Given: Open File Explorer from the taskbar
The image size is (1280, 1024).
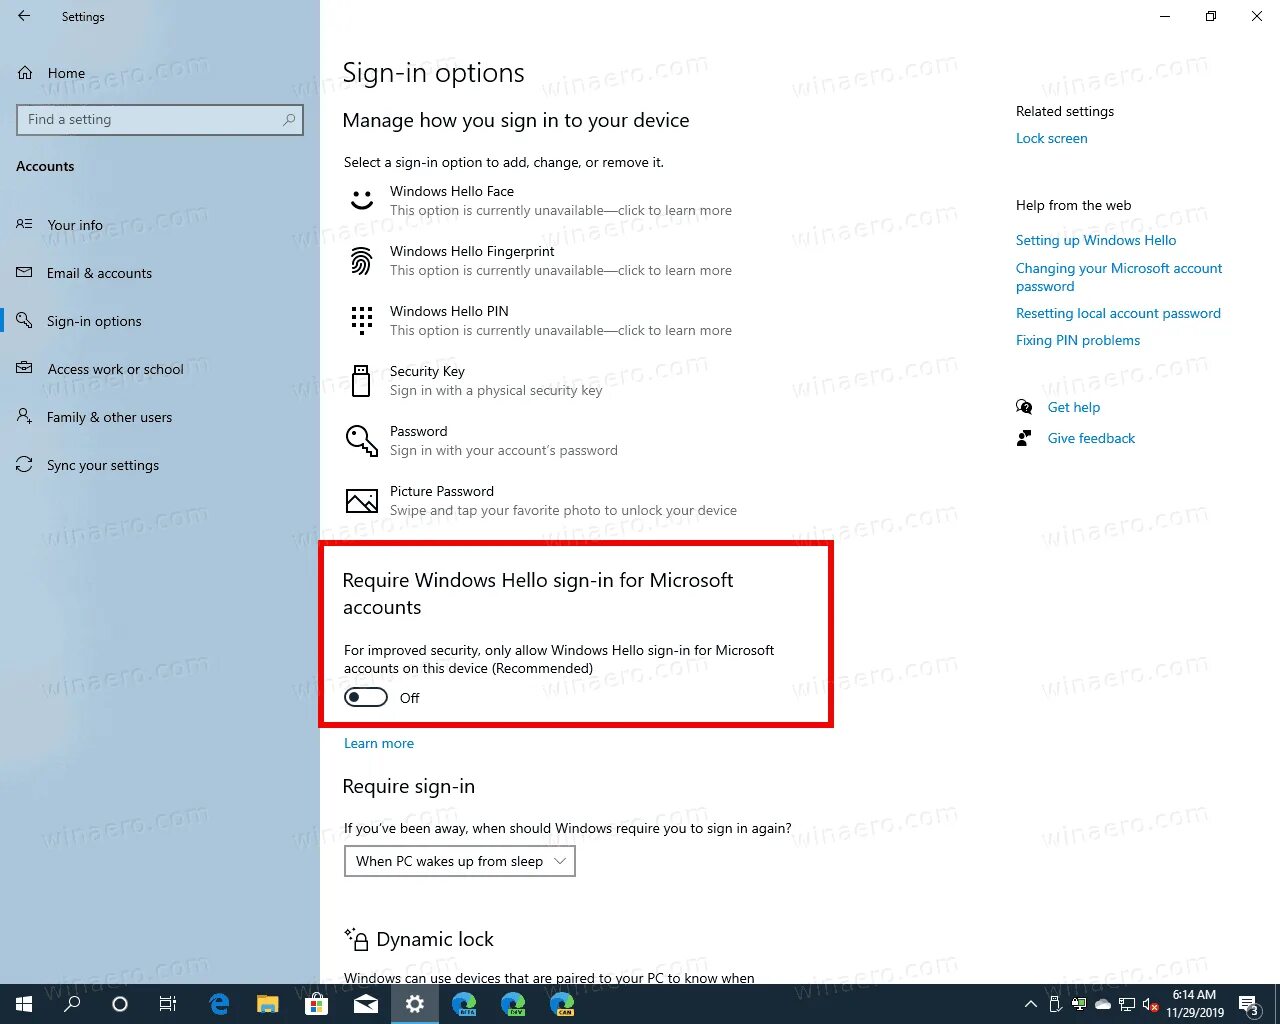Looking at the screenshot, I should click(268, 1004).
